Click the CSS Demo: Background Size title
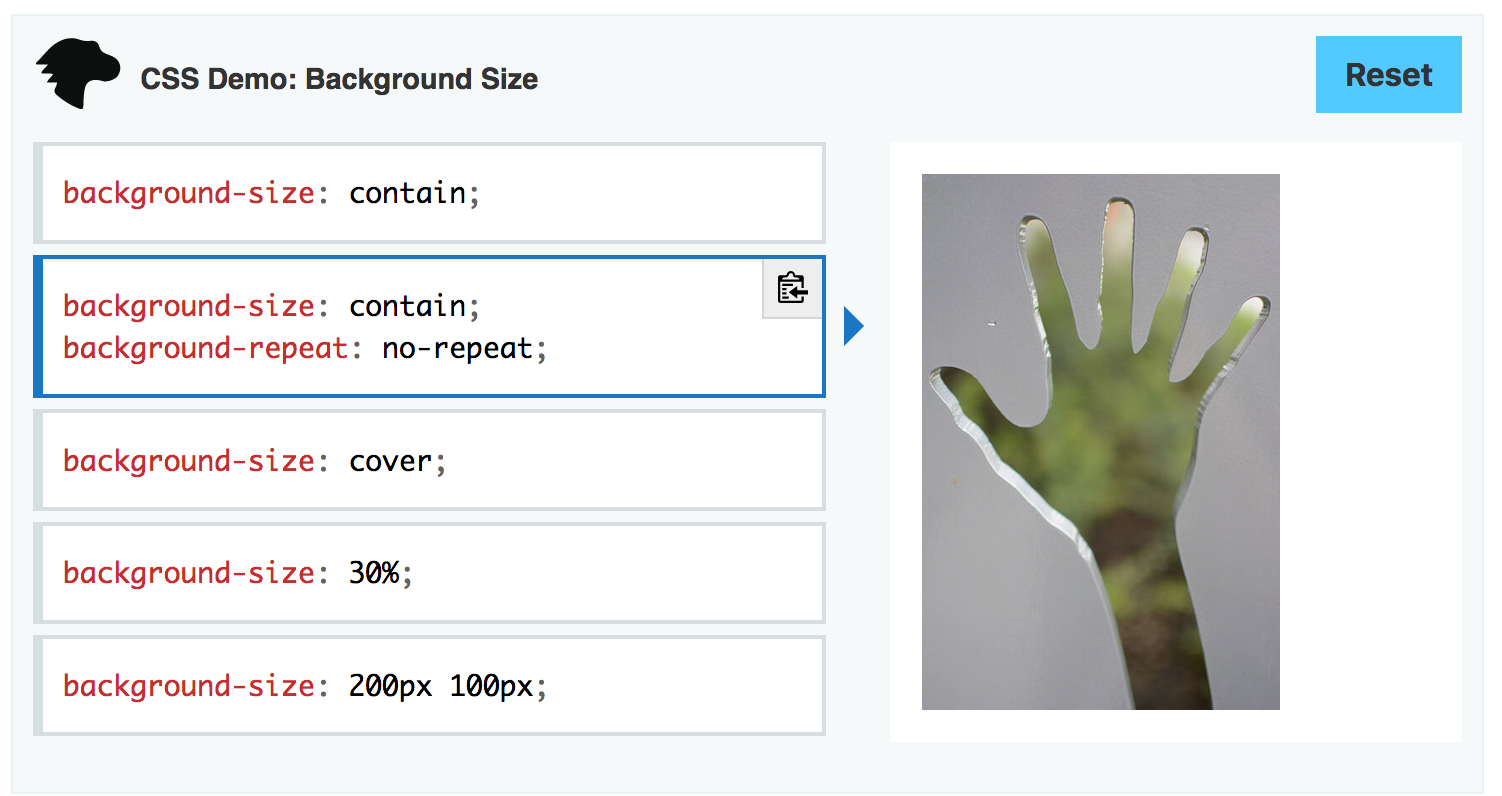This screenshot has width=1502, height=796. (x=339, y=79)
